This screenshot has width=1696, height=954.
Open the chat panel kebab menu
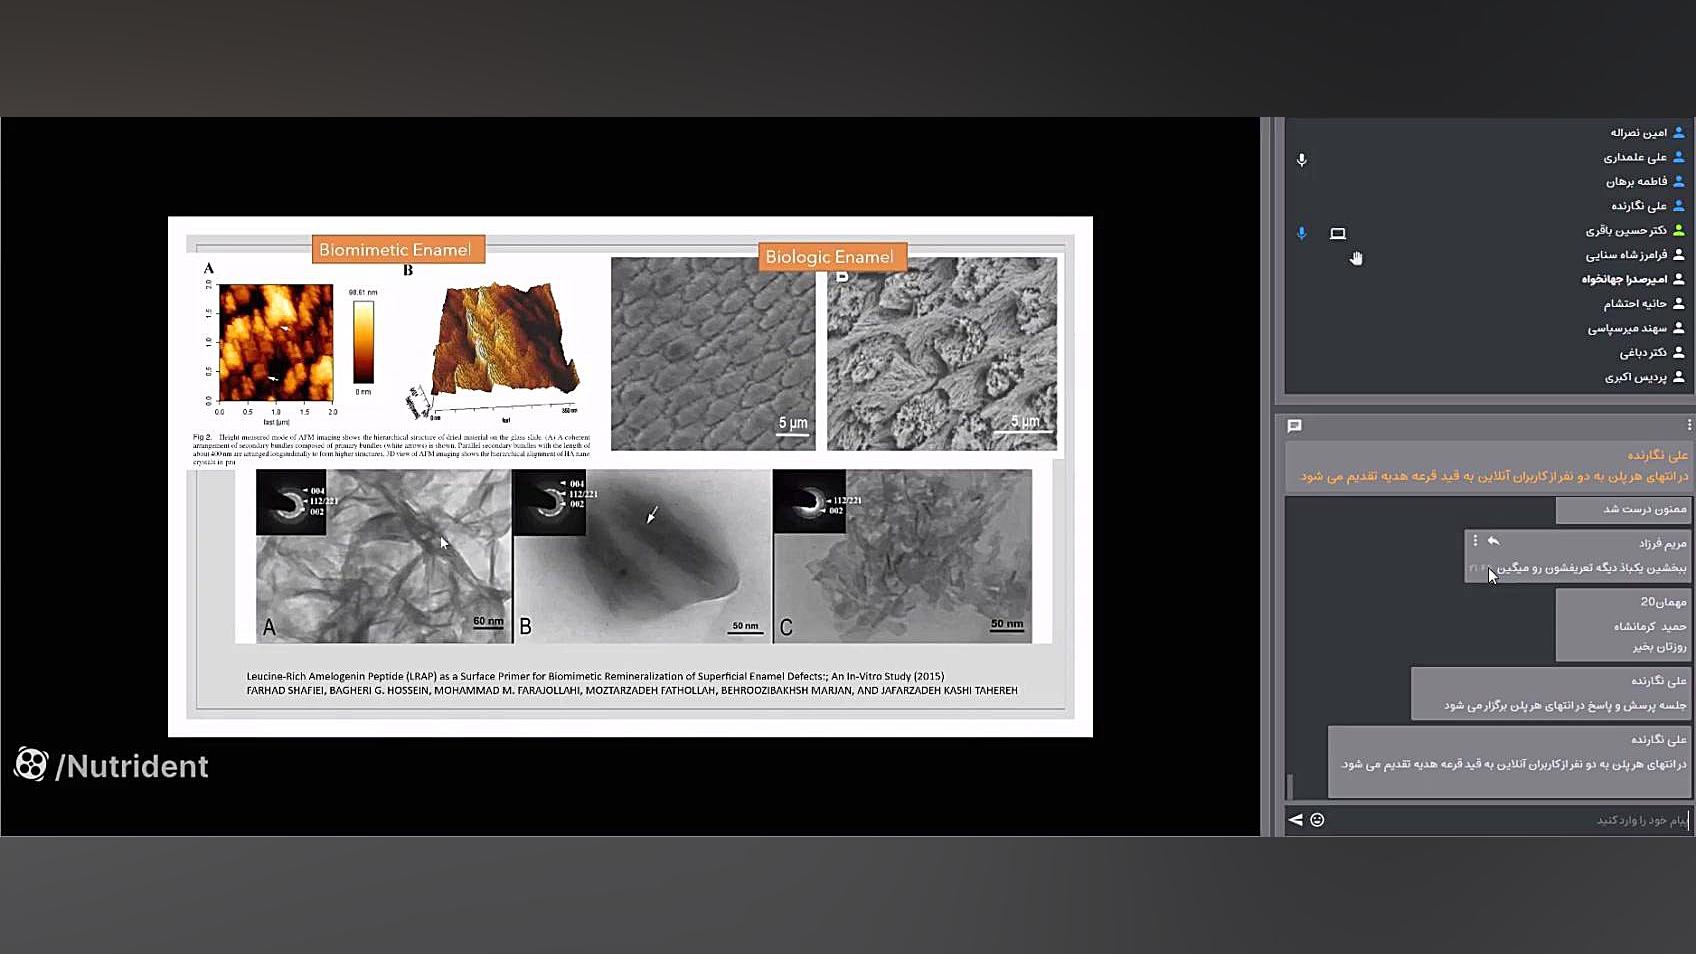[x=1688, y=426]
